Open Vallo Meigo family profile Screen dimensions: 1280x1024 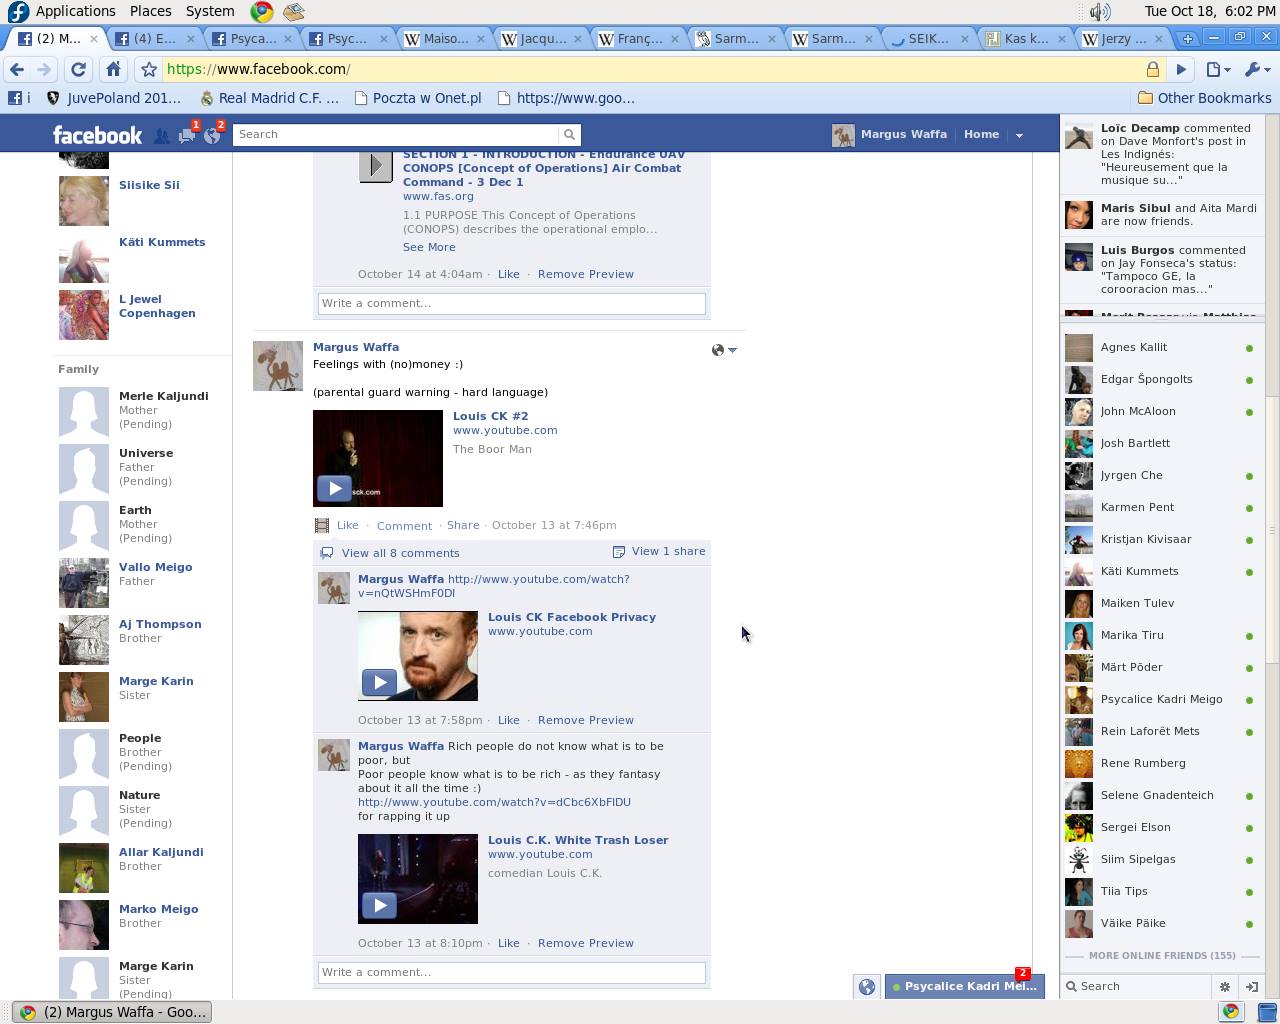click(x=156, y=567)
